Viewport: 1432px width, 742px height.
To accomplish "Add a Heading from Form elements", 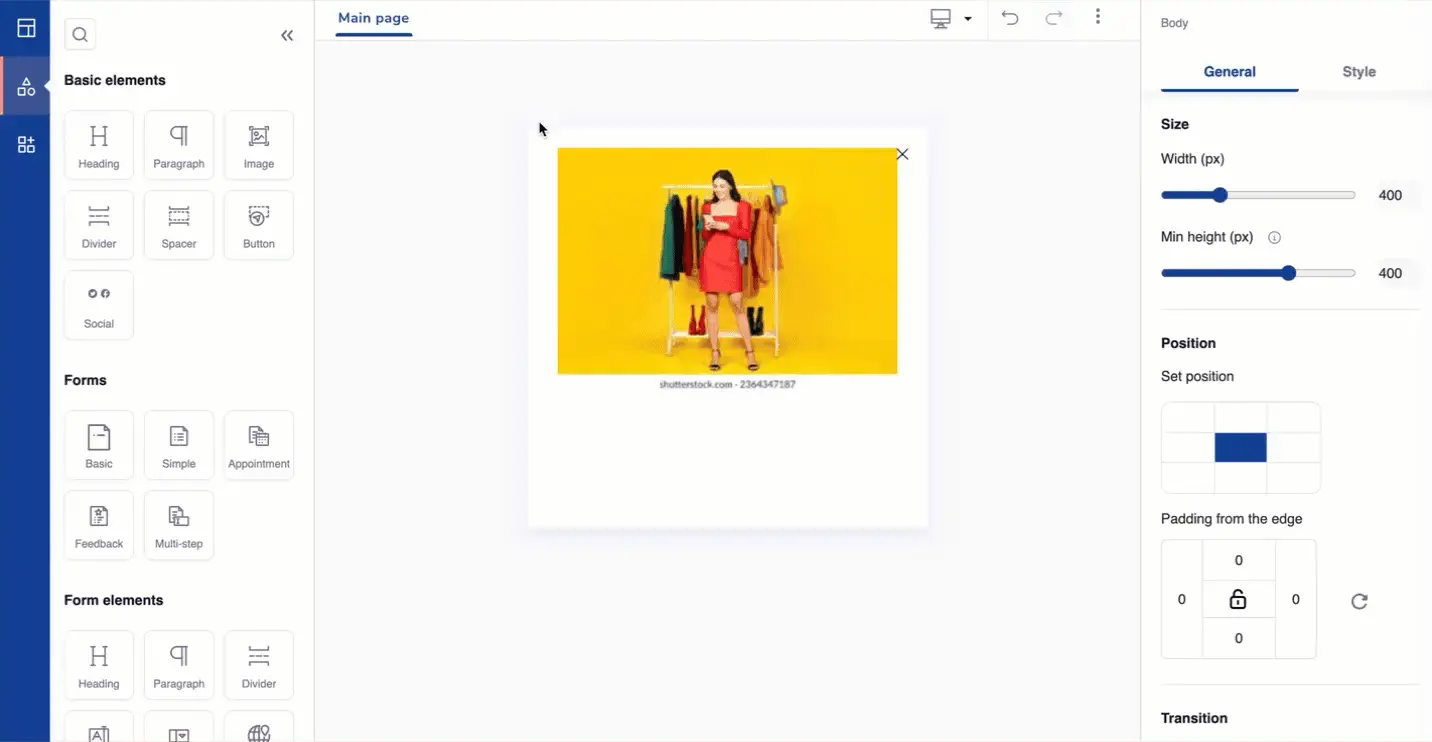I will pos(99,665).
